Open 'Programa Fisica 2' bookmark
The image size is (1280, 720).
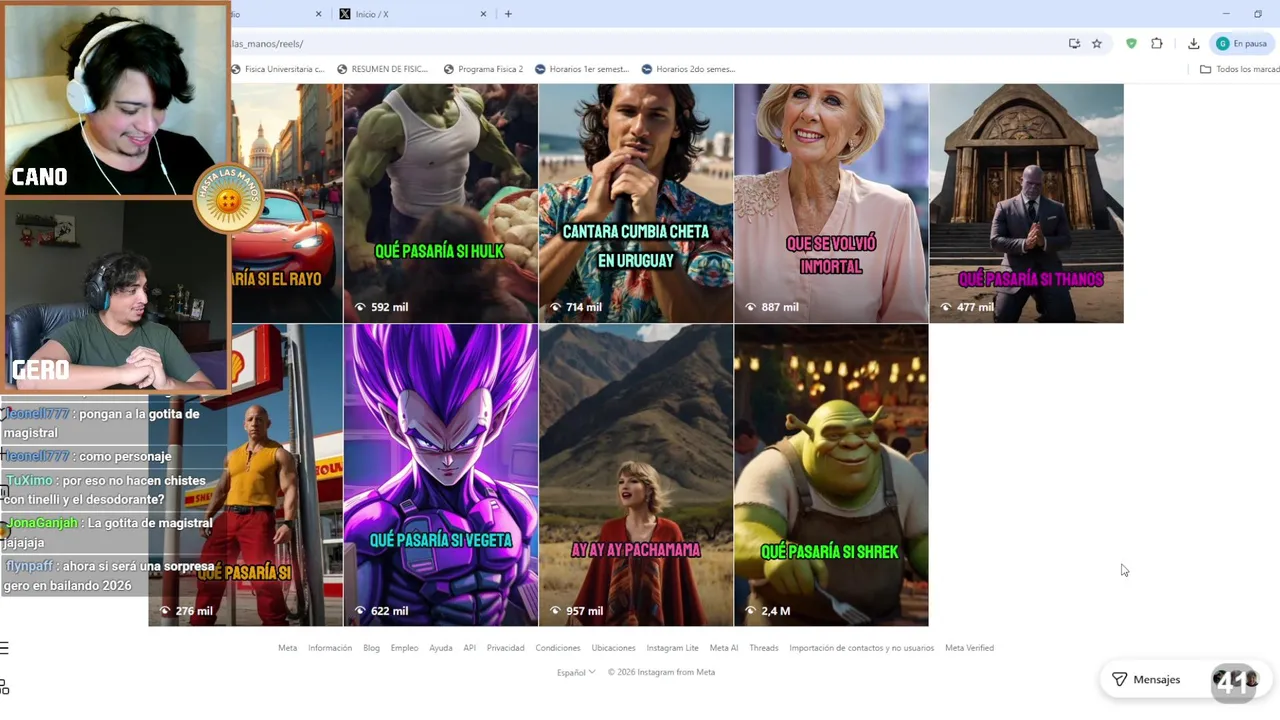[x=483, y=69]
